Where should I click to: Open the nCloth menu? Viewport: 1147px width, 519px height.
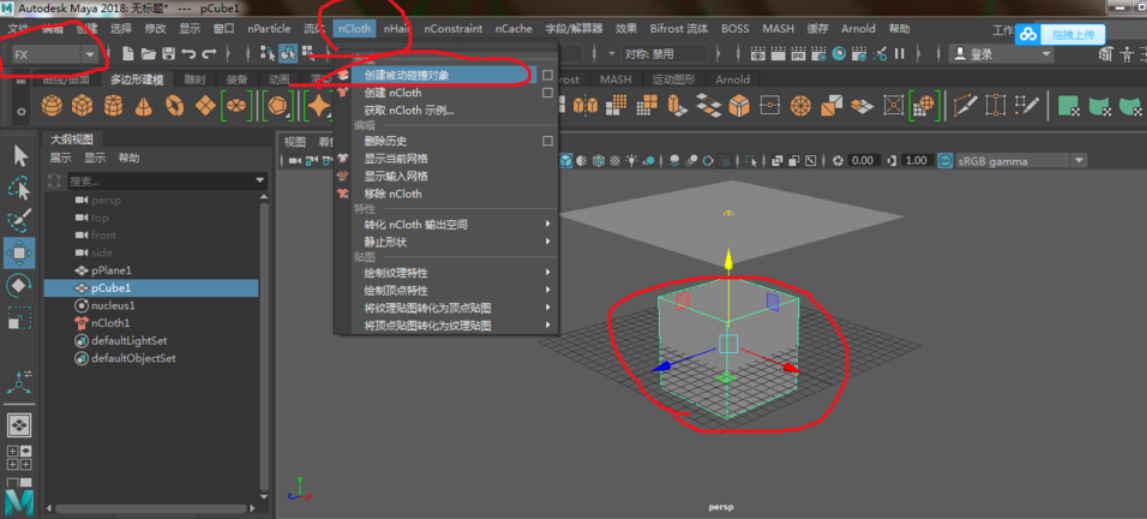tap(355, 29)
